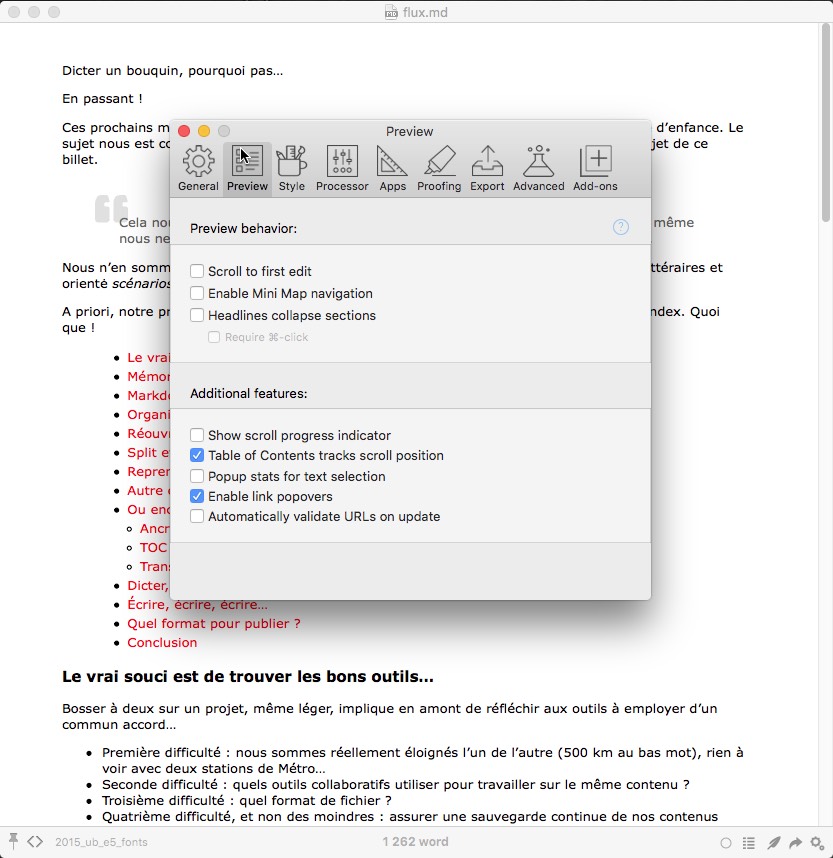Enable Mini Map navigation checkbox
Viewport: 833px width, 858px height.
[197, 293]
